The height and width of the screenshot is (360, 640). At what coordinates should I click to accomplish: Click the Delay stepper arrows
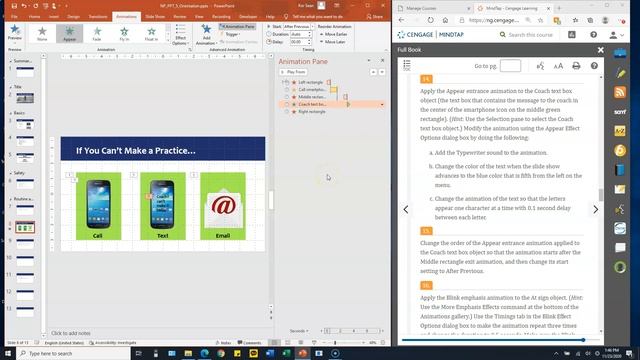(309, 42)
